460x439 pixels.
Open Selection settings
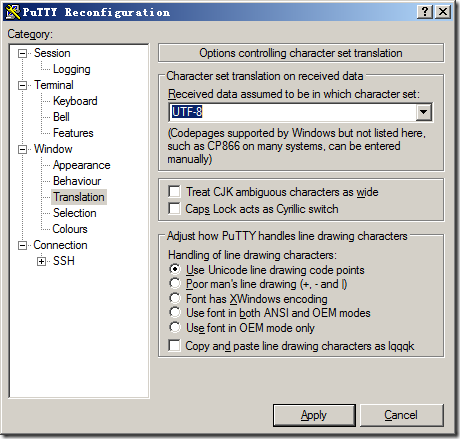click(75, 213)
